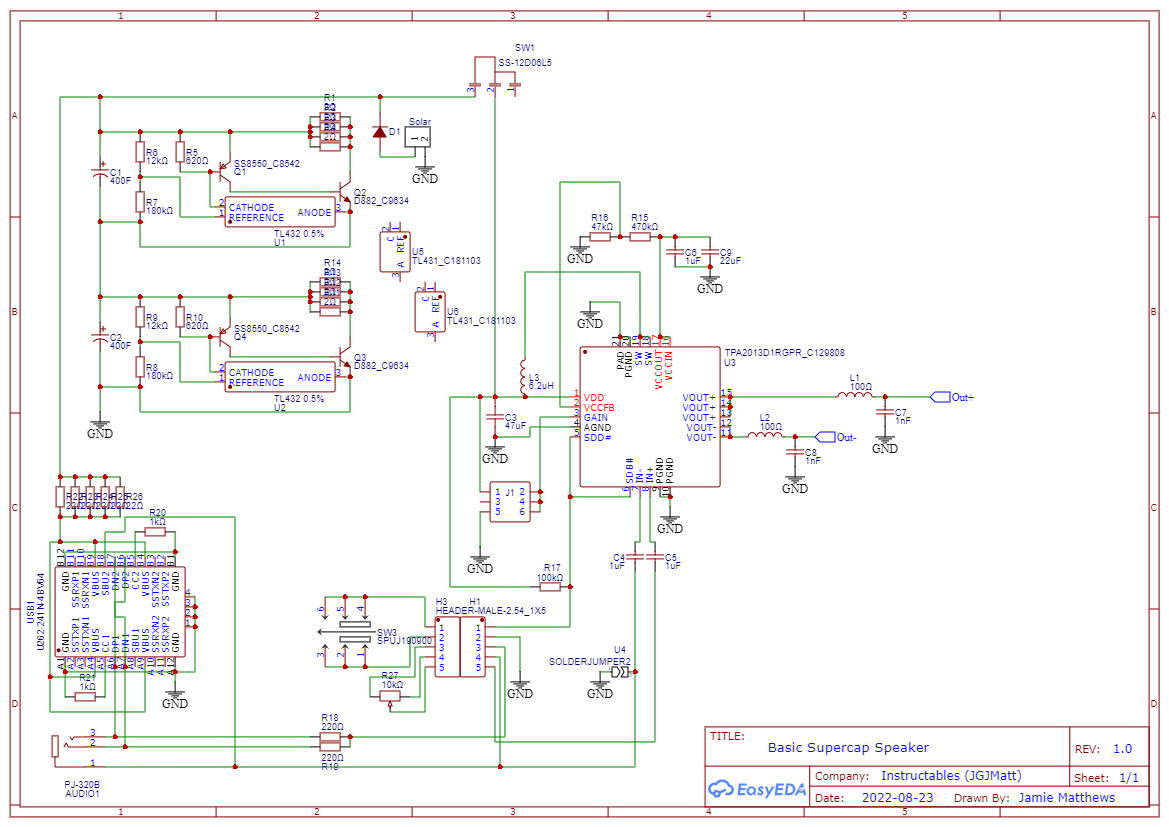Select the Solar connector component
The image size is (1169, 827).
[422, 138]
